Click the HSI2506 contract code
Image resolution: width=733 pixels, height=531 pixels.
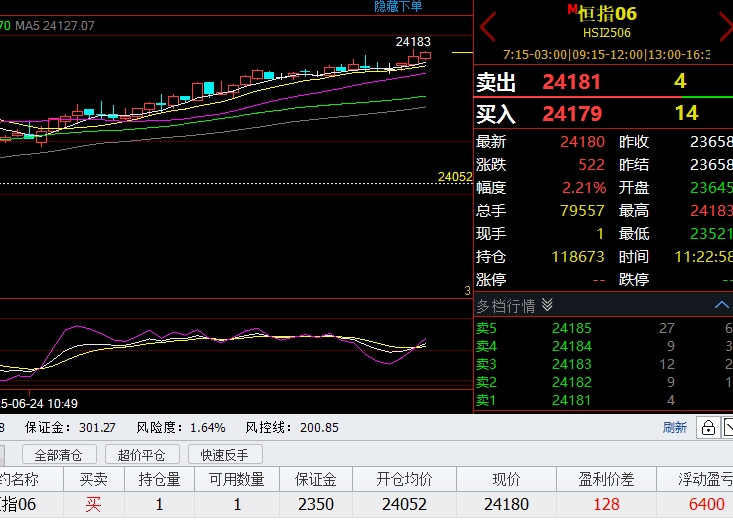click(x=607, y=33)
